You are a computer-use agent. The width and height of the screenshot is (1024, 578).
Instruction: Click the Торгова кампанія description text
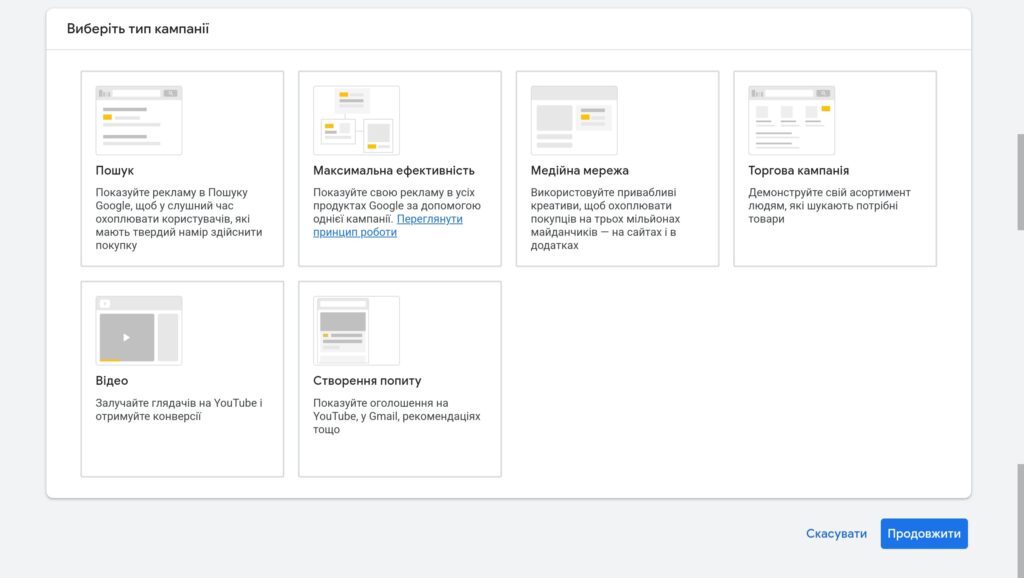pos(829,206)
